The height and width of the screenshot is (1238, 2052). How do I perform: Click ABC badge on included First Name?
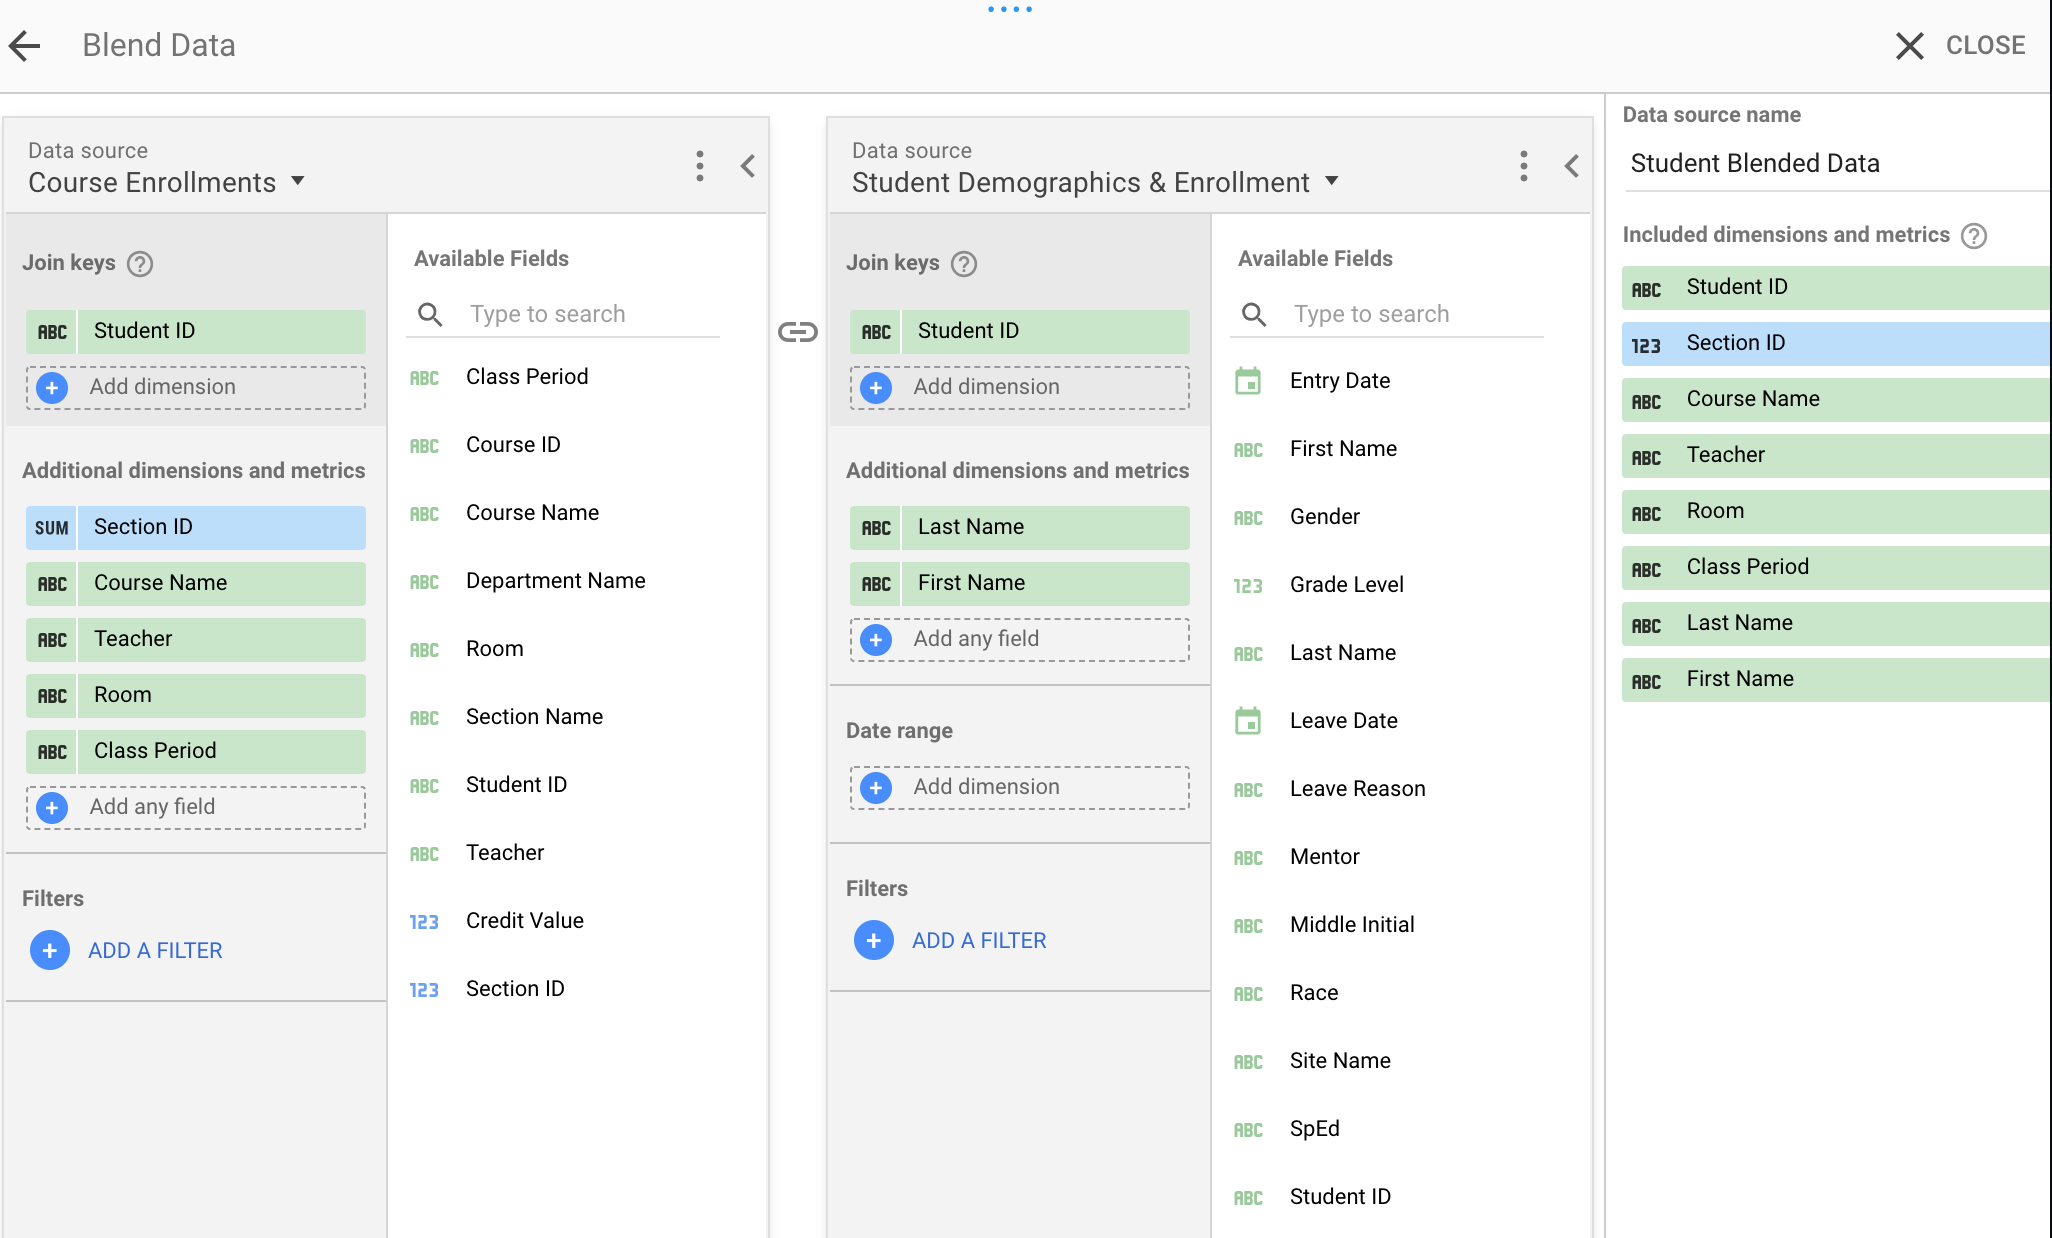(x=1646, y=682)
